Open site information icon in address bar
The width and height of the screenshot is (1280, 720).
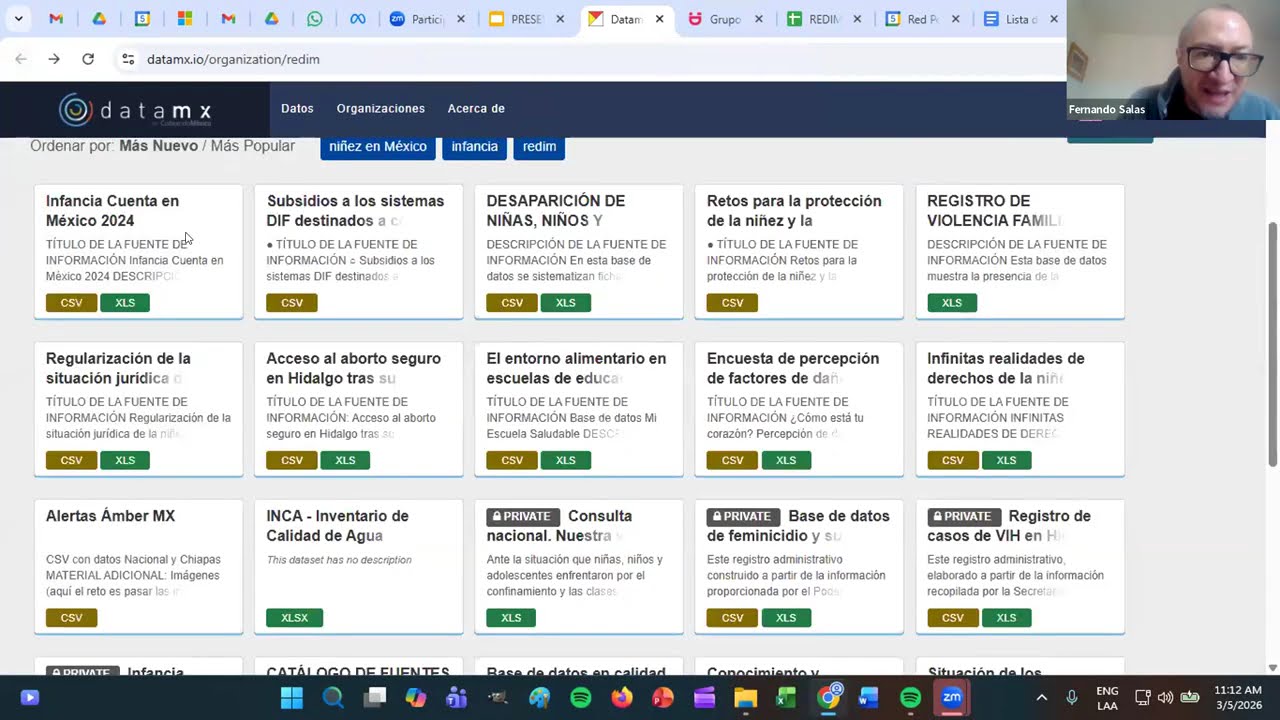128,59
